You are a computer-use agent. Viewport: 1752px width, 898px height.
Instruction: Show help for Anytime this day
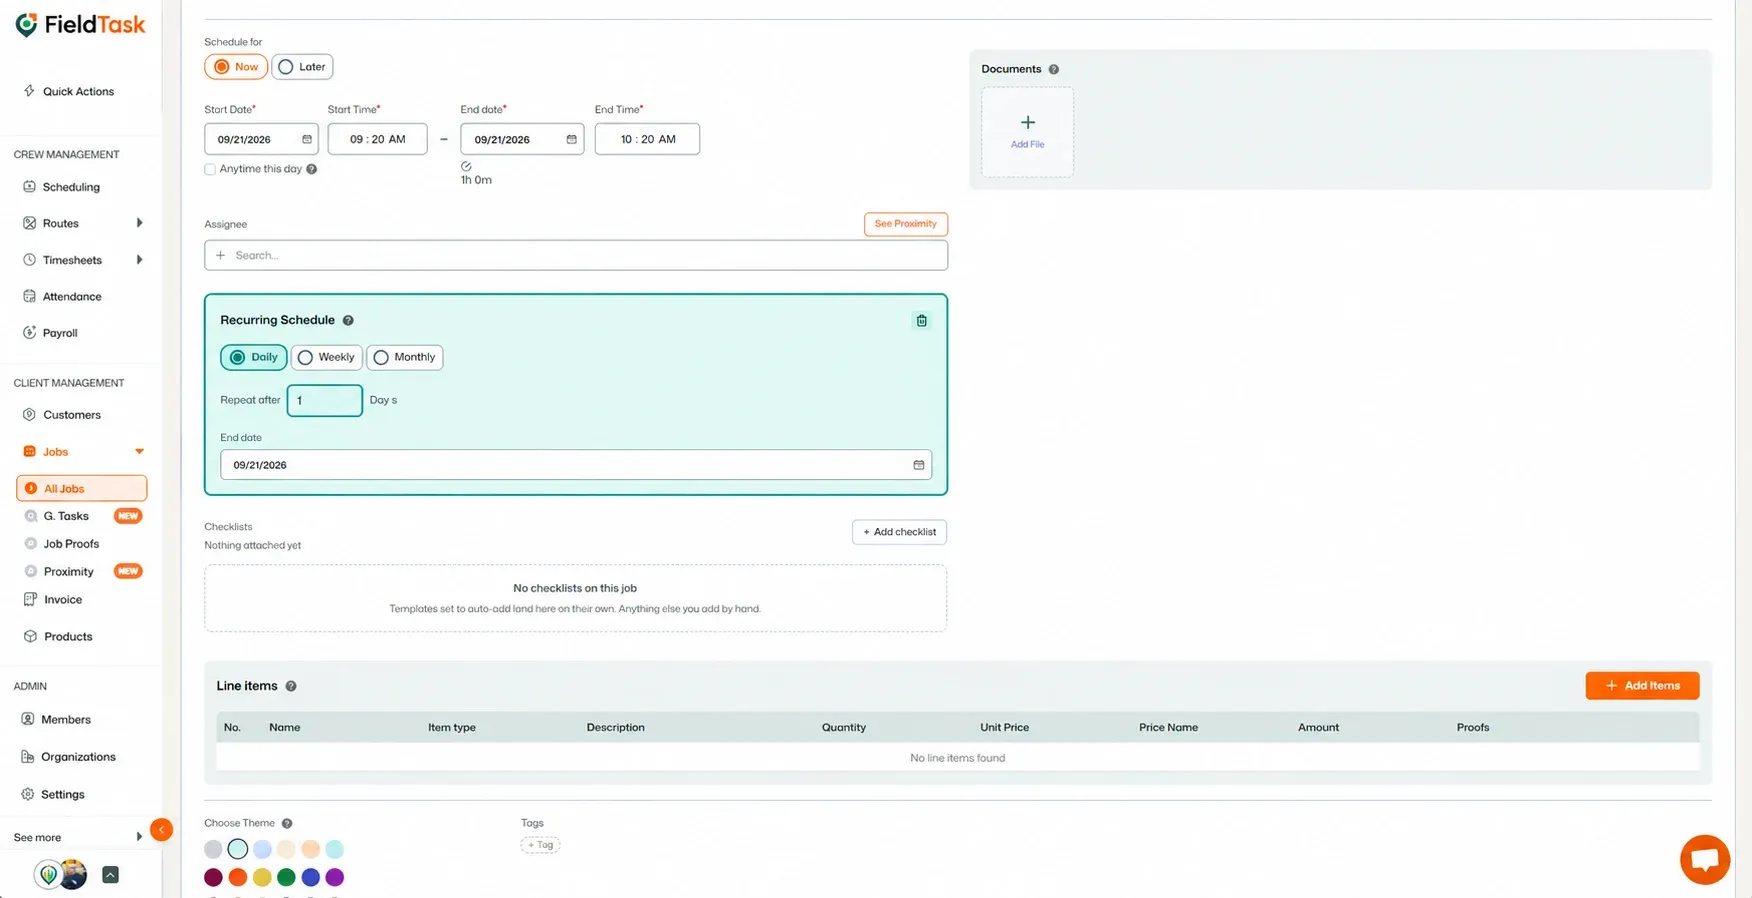click(312, 169)
